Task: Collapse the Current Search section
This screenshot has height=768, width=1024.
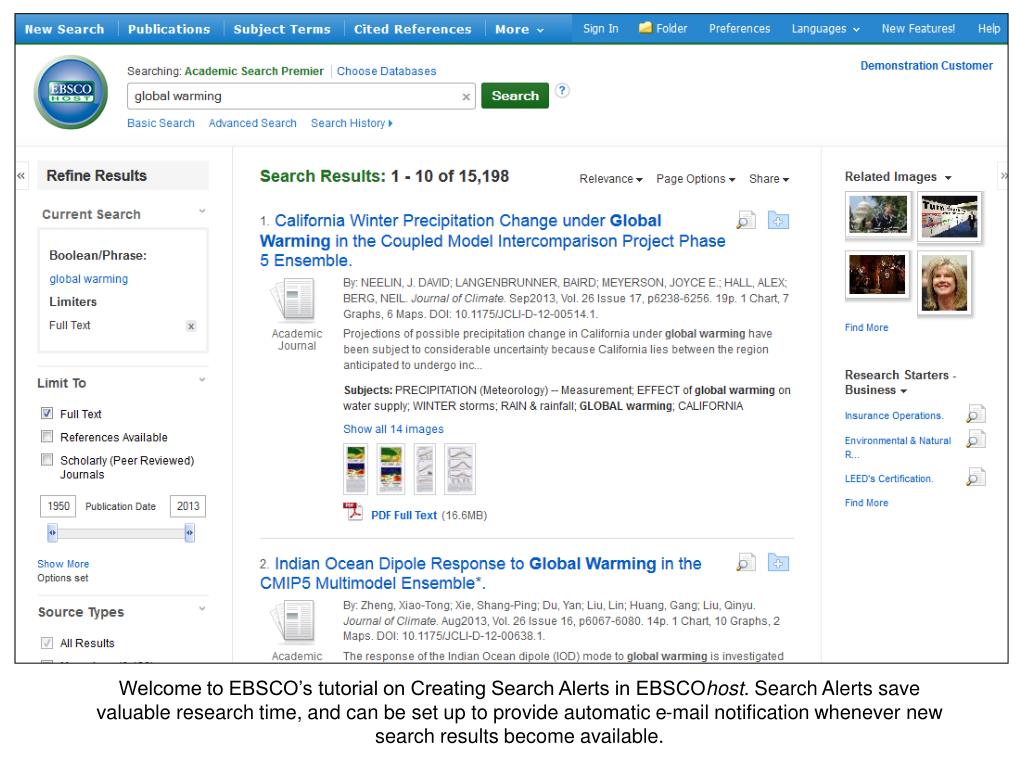Action: coord(202,211)
